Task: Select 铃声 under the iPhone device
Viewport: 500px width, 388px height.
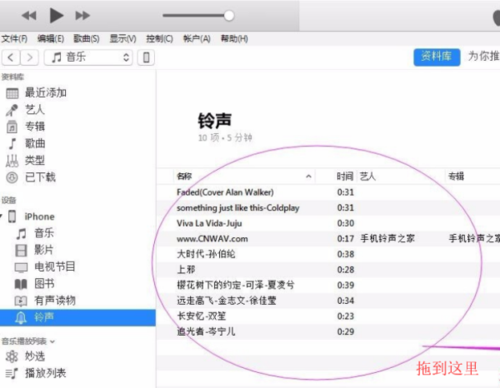Action: pyautogui.click(x=78, y=317)
